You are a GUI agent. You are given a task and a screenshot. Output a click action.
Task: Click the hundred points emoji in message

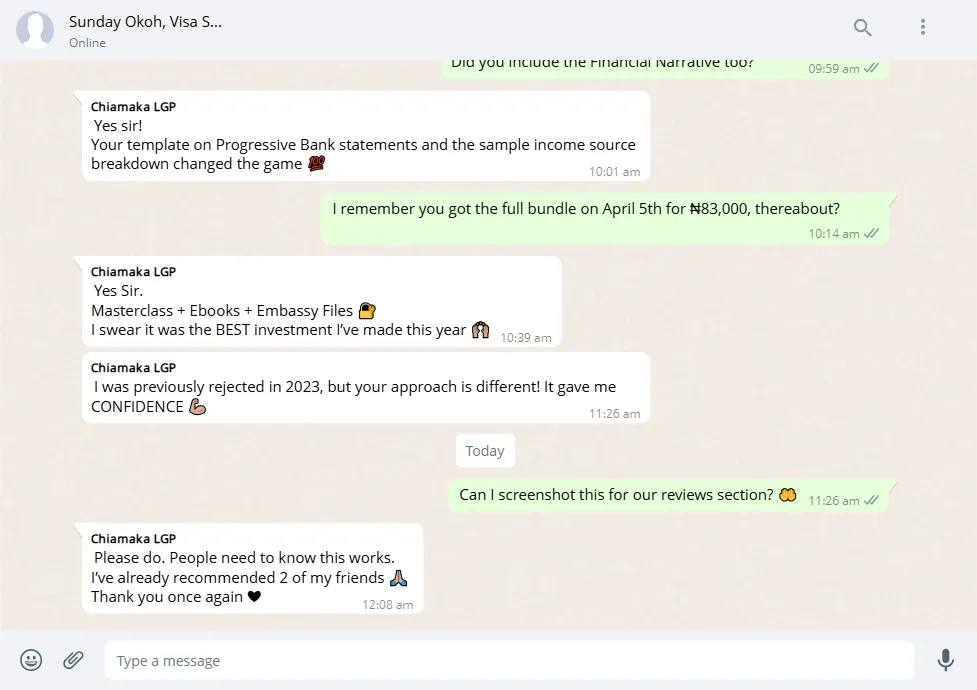coord(317,163)
